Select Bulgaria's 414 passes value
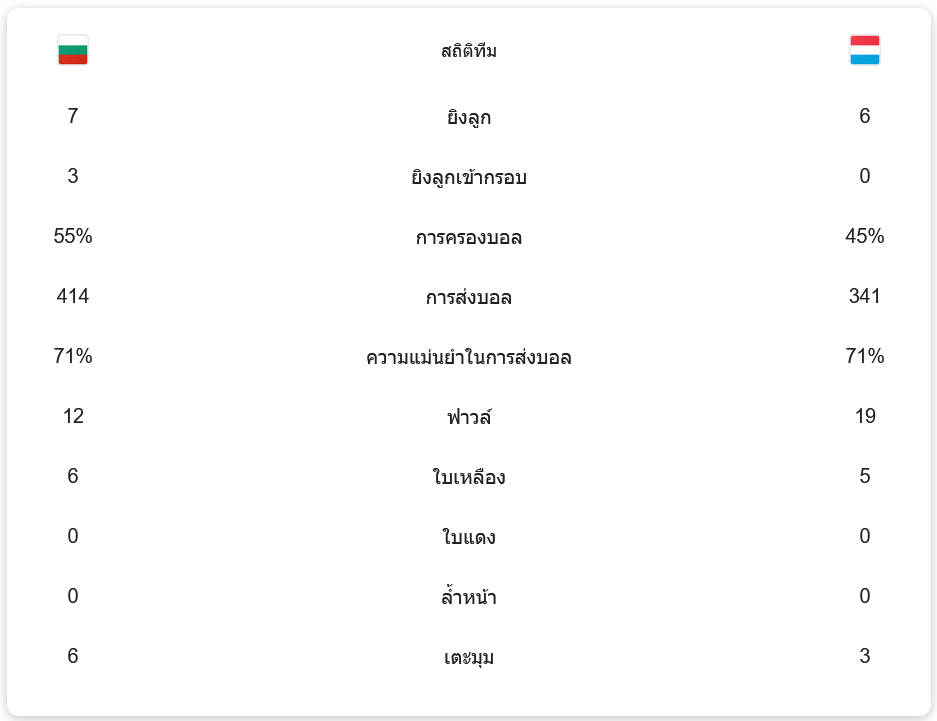This screenshot has width=937, height=721. click(x=73, y=296)
